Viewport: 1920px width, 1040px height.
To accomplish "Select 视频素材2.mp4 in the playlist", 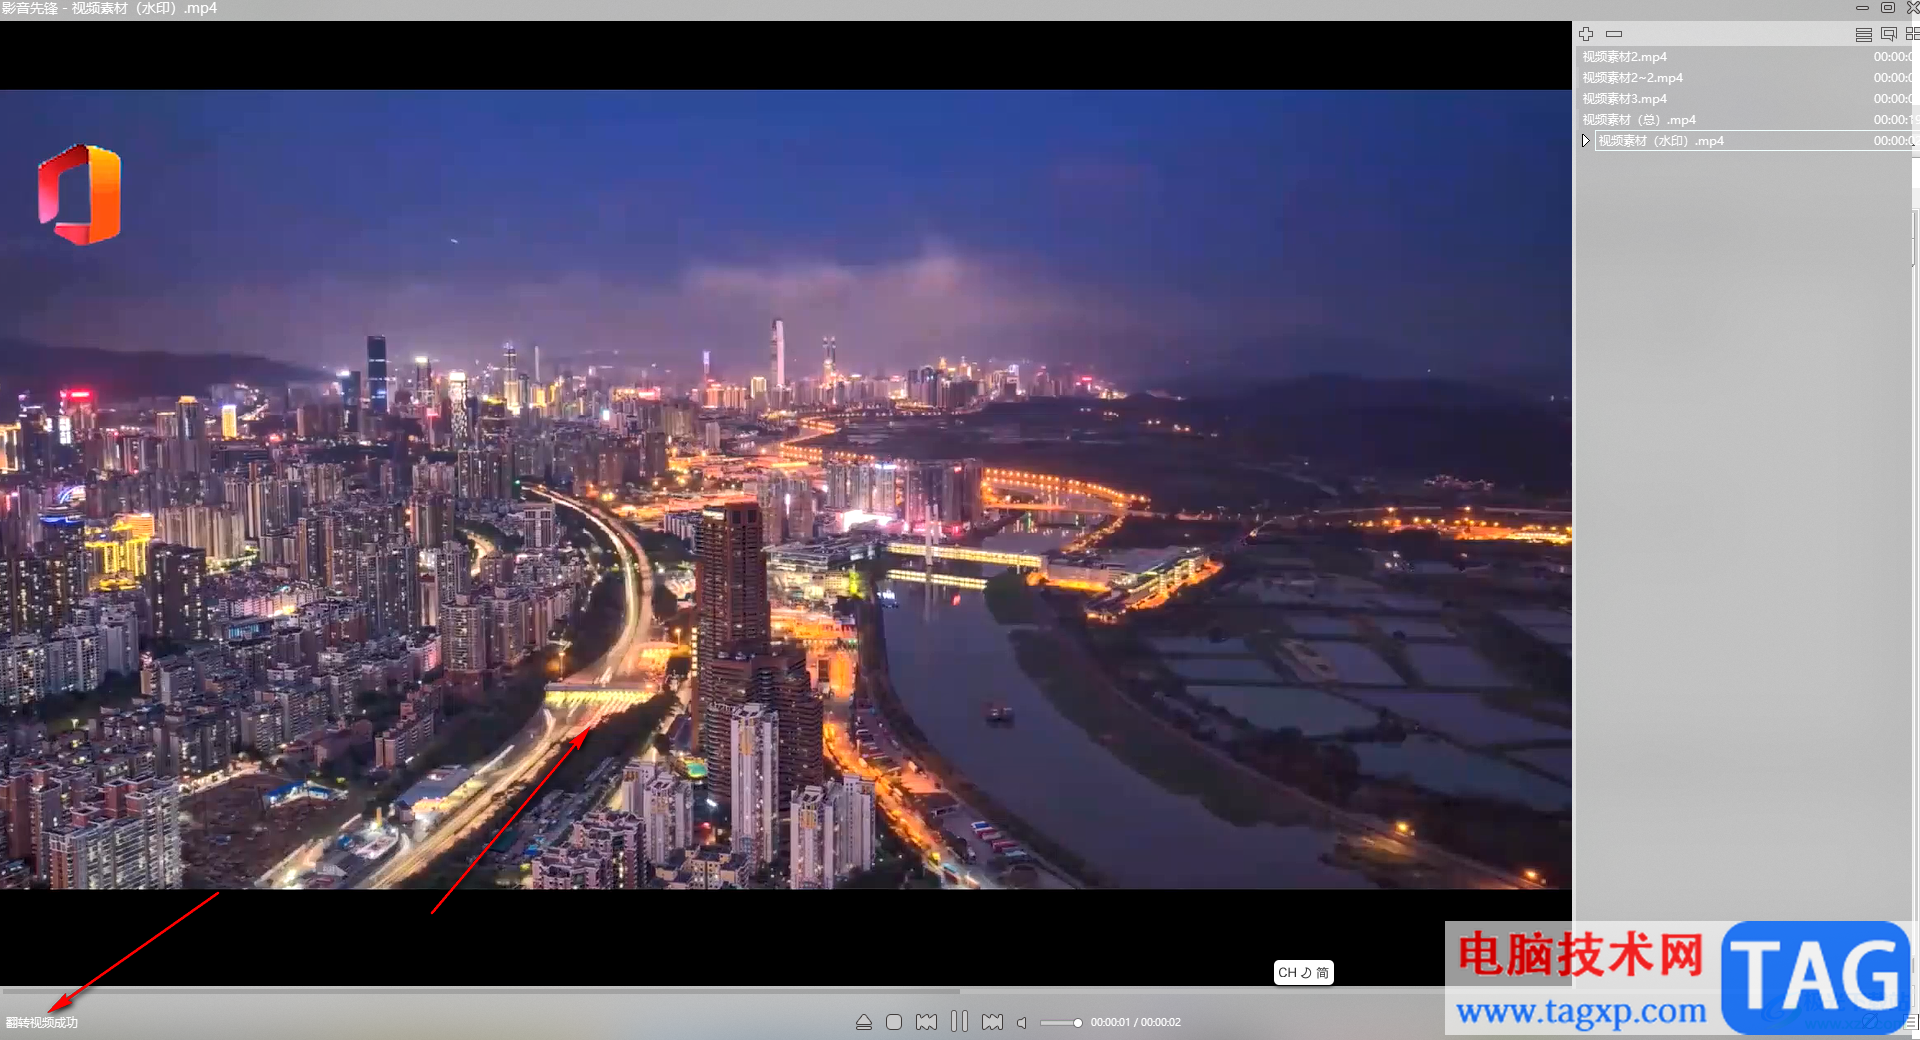I will pos(1745,57).
